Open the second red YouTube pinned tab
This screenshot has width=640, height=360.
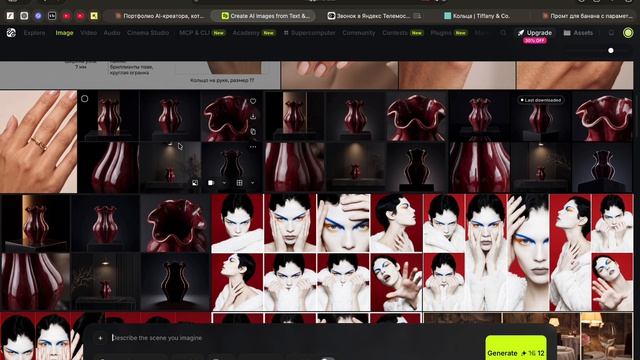80,16
